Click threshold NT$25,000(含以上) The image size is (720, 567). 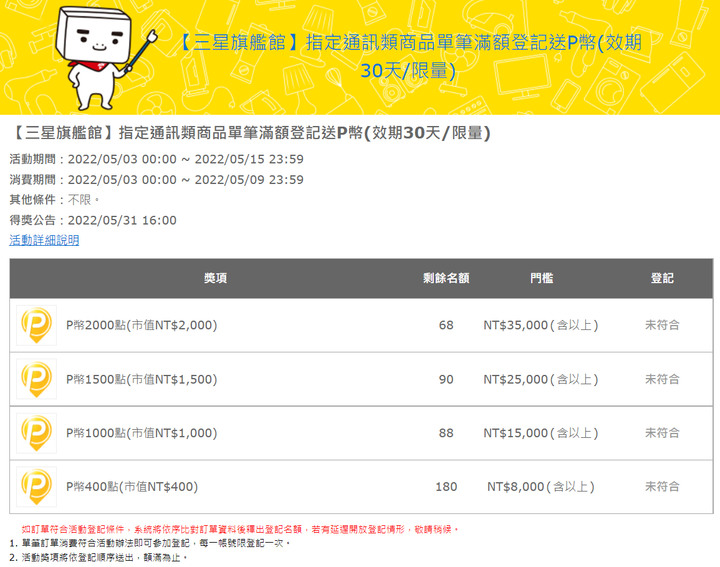541,379
